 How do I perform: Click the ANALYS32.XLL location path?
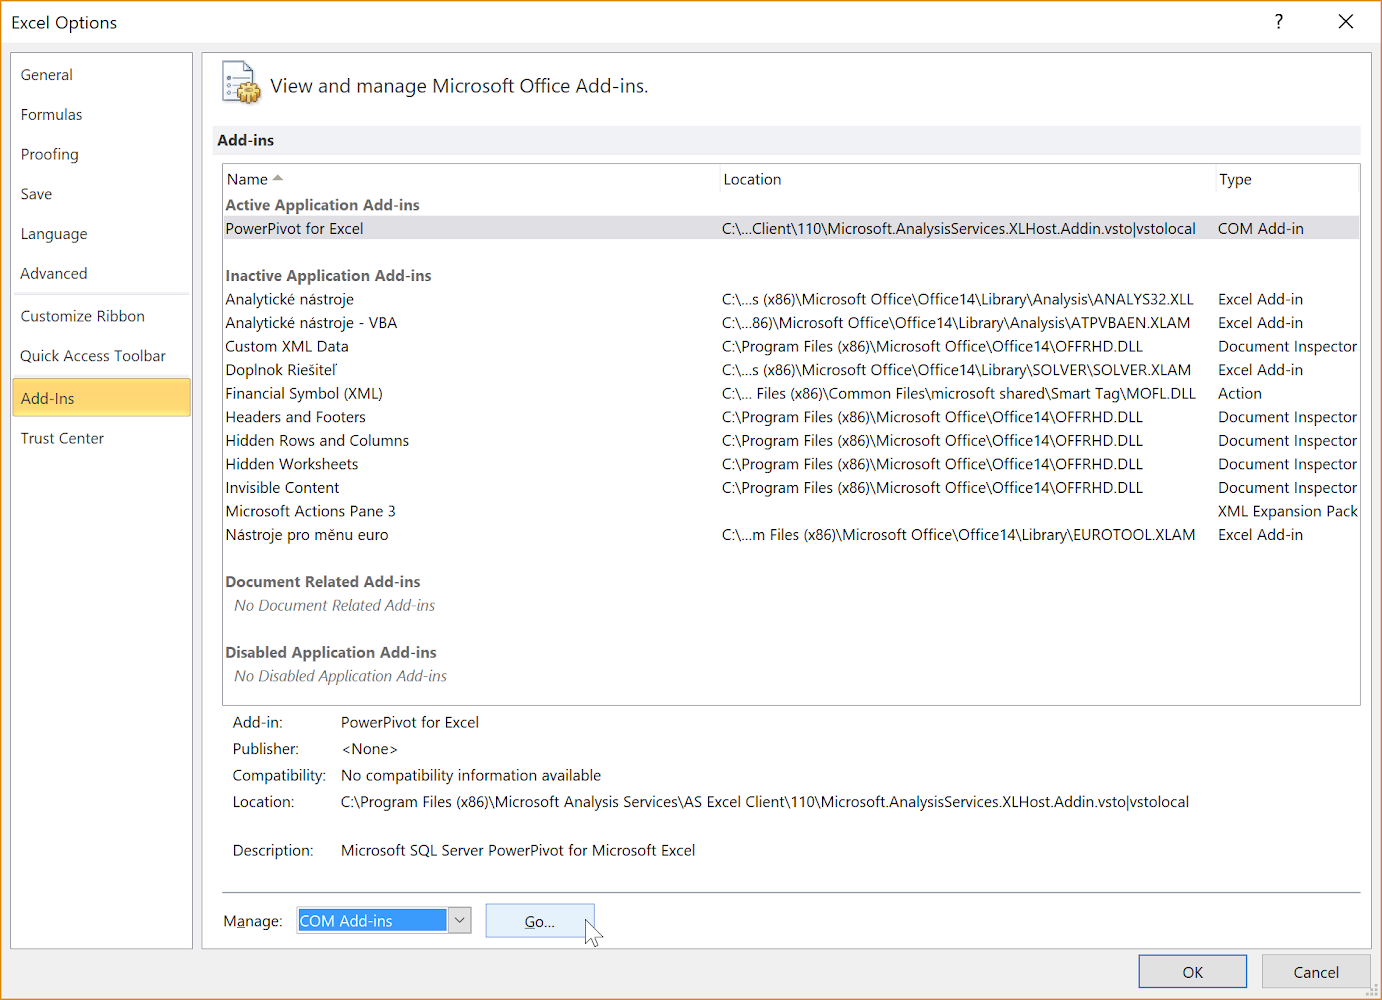click(957, 299)
